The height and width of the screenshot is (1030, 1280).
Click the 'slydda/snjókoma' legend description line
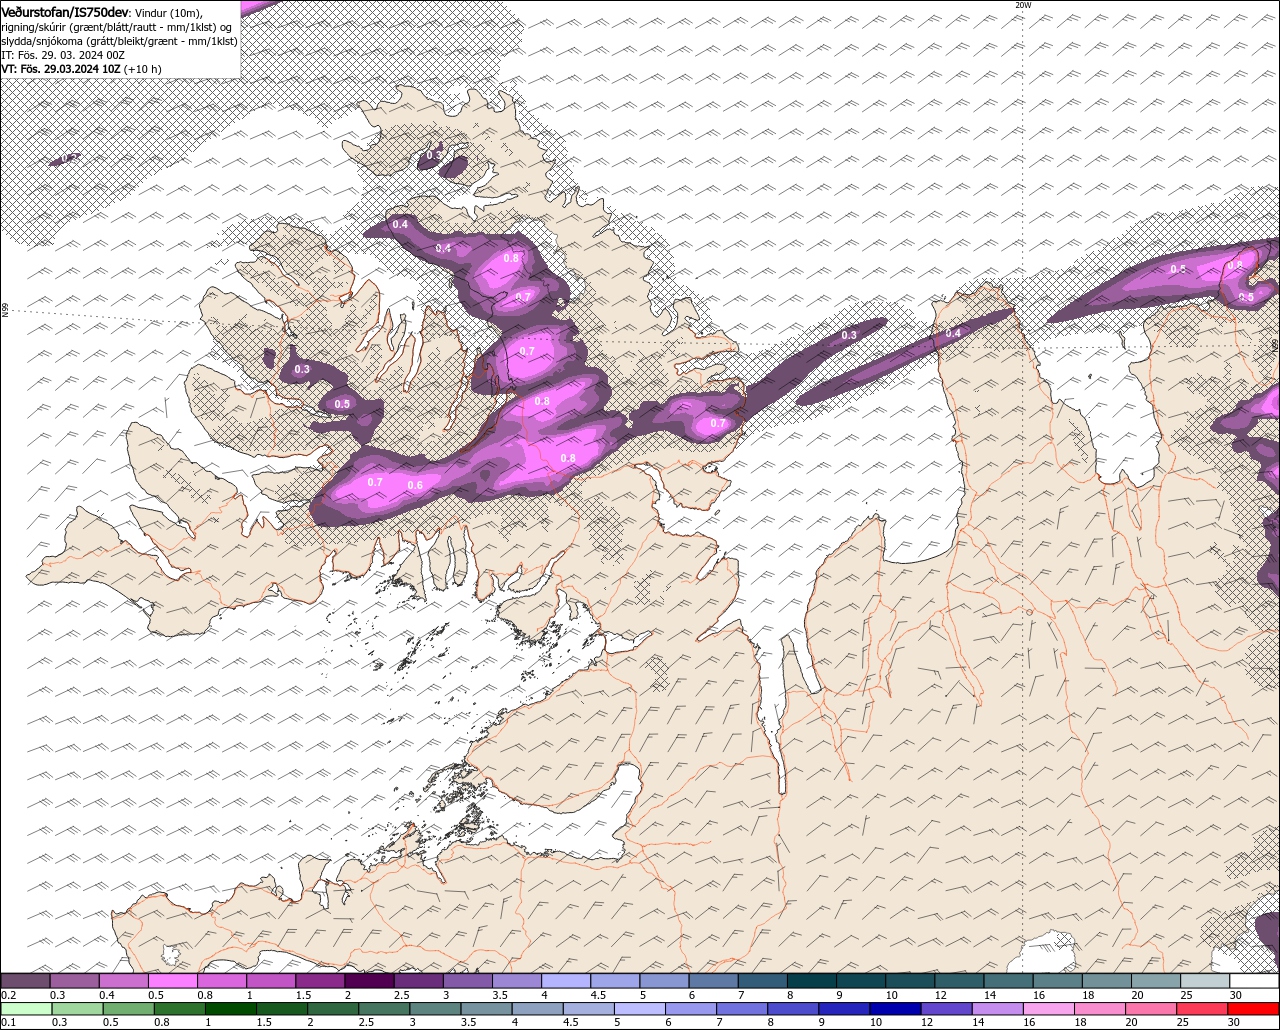coord(119,41)
